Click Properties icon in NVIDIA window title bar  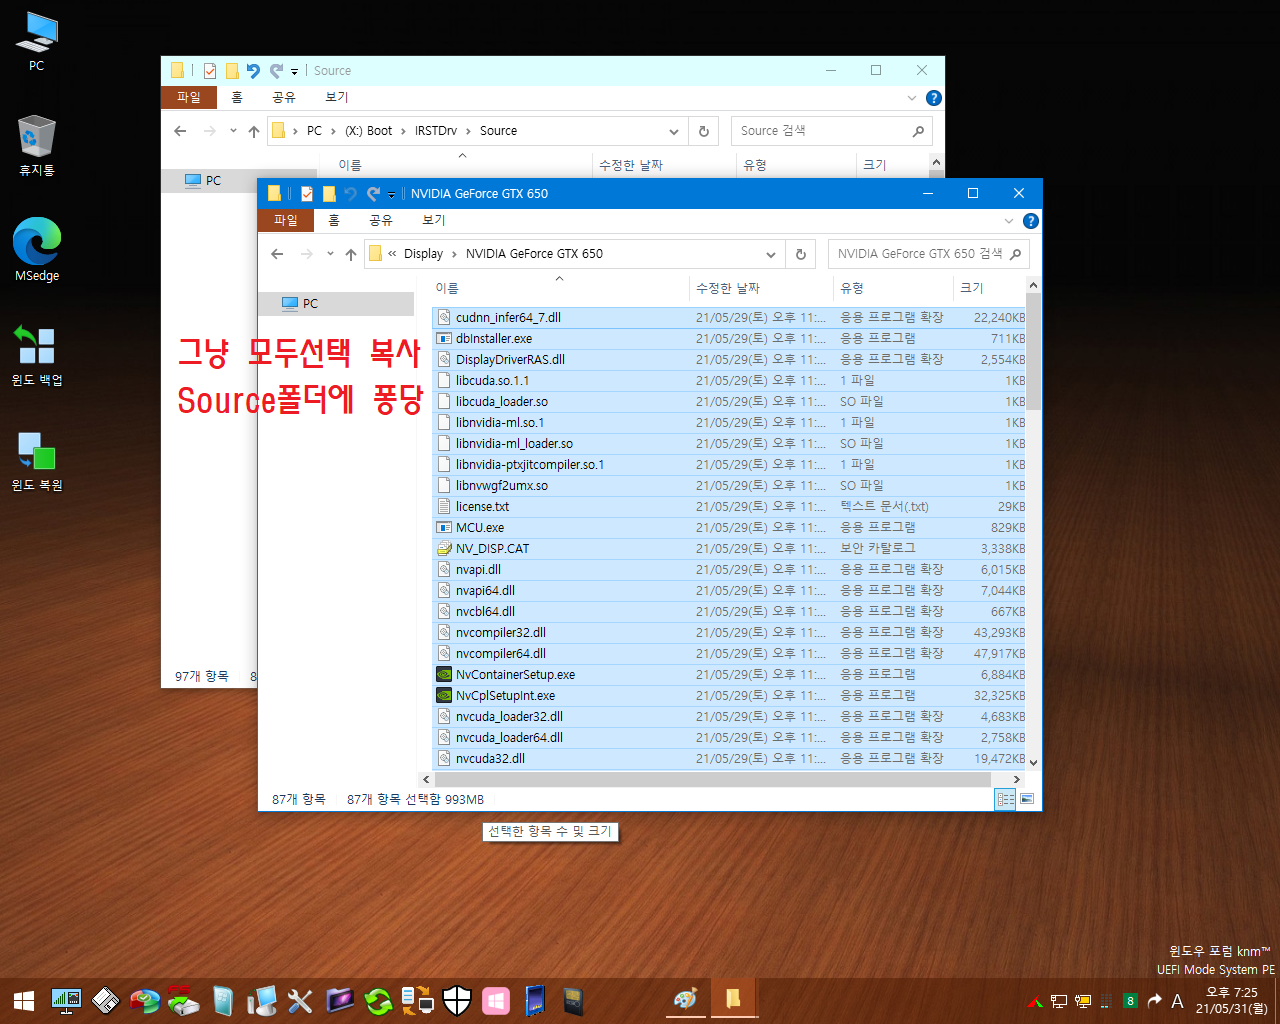pos(307,194)
